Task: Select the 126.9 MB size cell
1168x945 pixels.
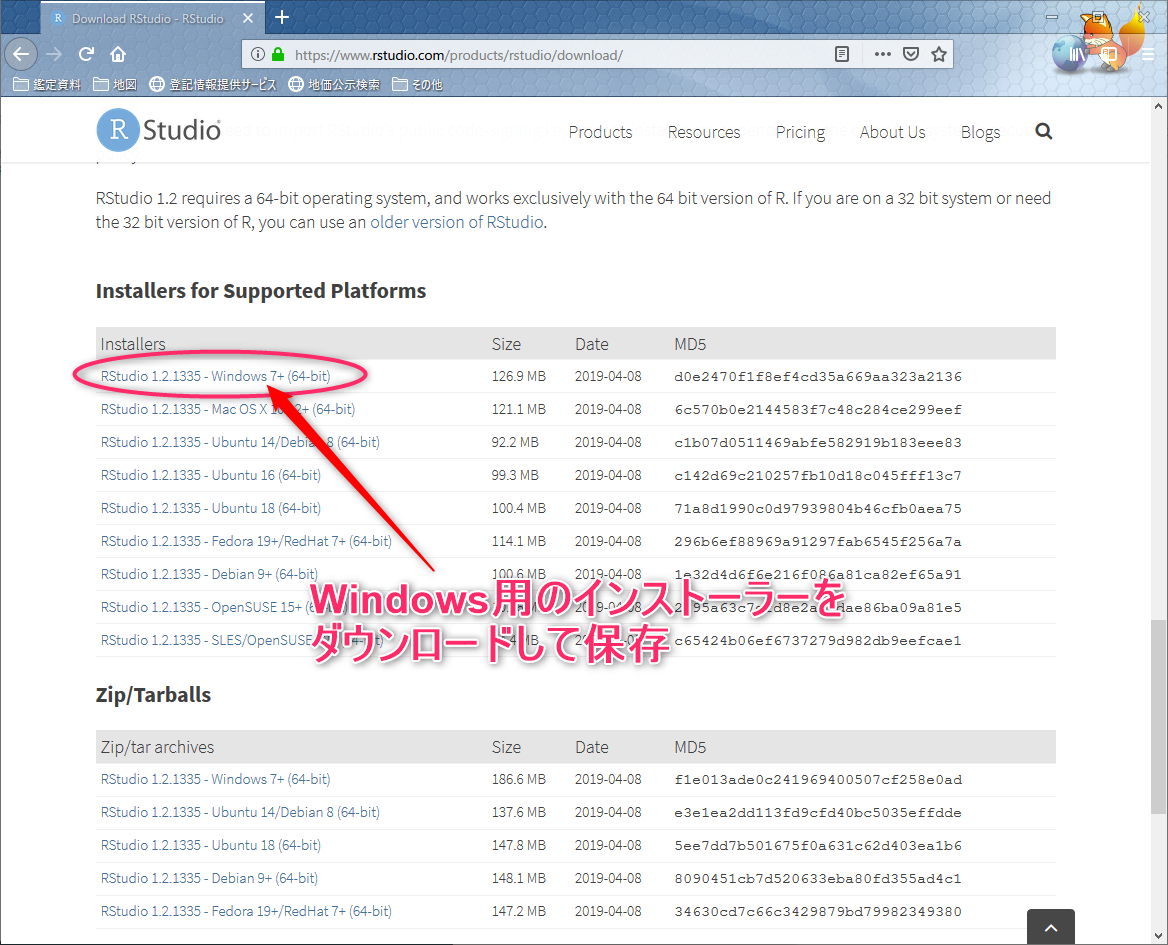Action: pos(518,376)
